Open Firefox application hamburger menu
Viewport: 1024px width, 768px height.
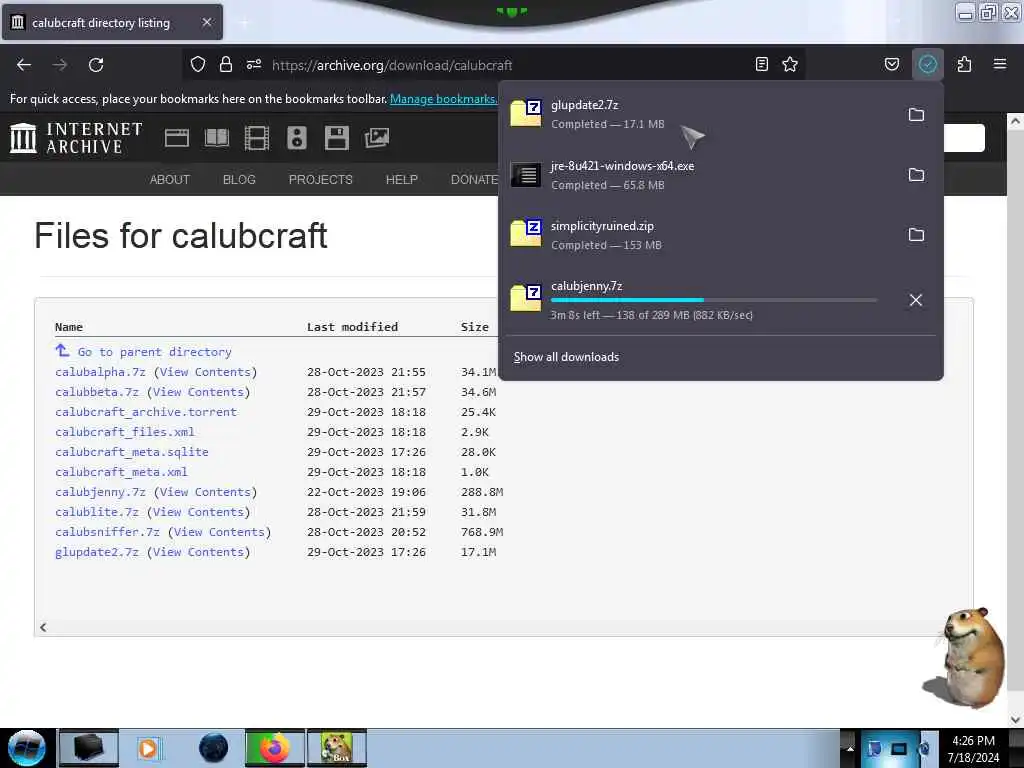(x=1000, y=64)
